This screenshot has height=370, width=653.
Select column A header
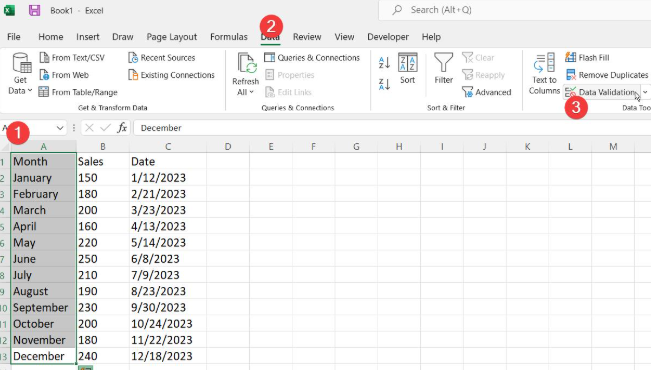[43, 147]
